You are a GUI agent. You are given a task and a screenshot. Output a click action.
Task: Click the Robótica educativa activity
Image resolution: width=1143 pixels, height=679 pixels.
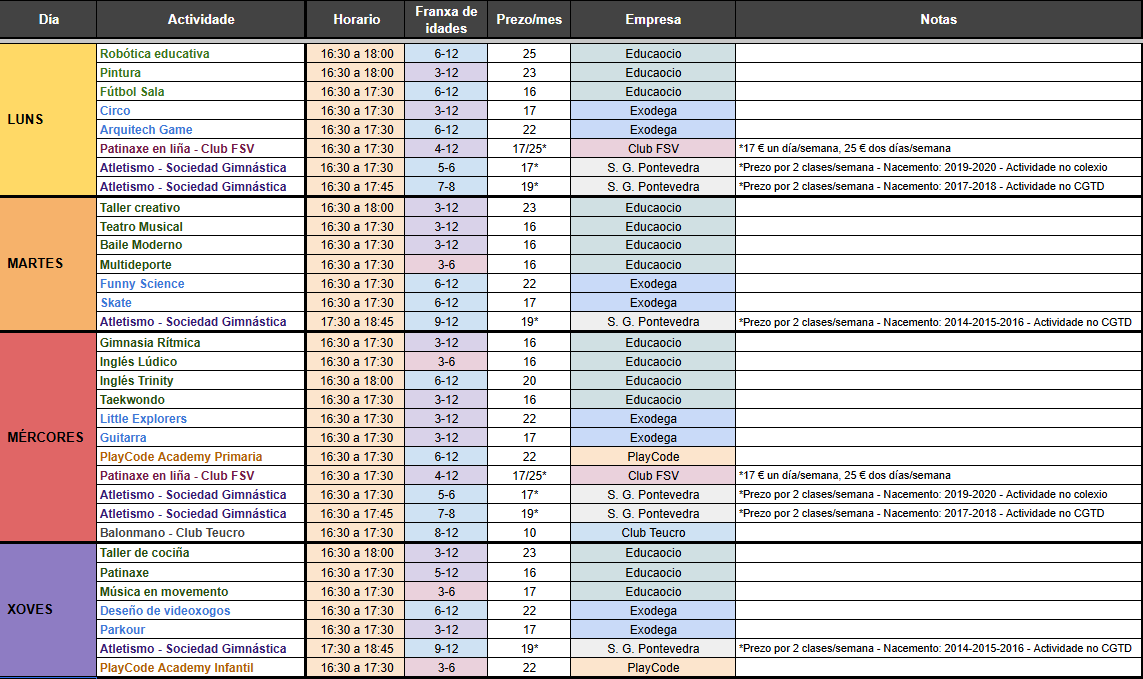[200, 53]
